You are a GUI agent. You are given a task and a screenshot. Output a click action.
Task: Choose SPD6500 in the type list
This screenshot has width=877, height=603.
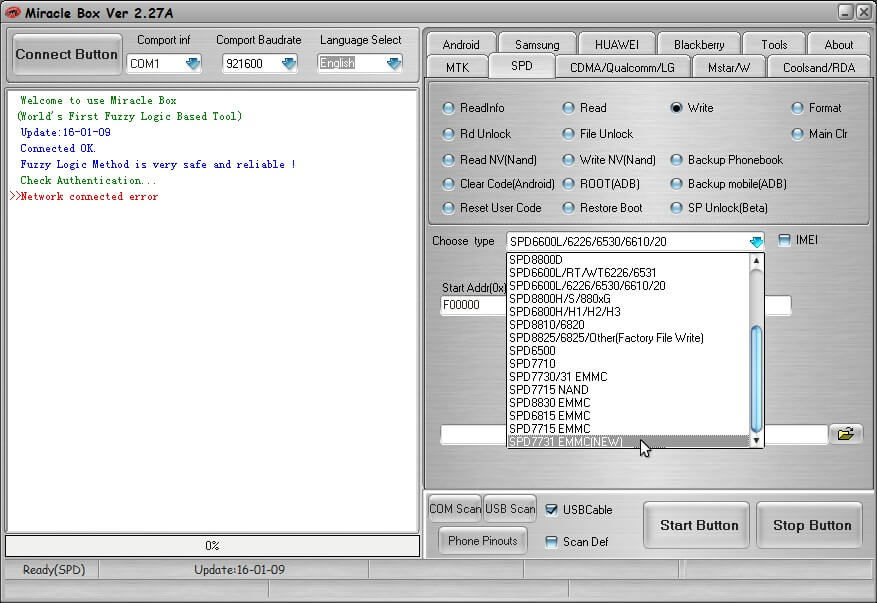pyautogui.click(x=628, y=351)
